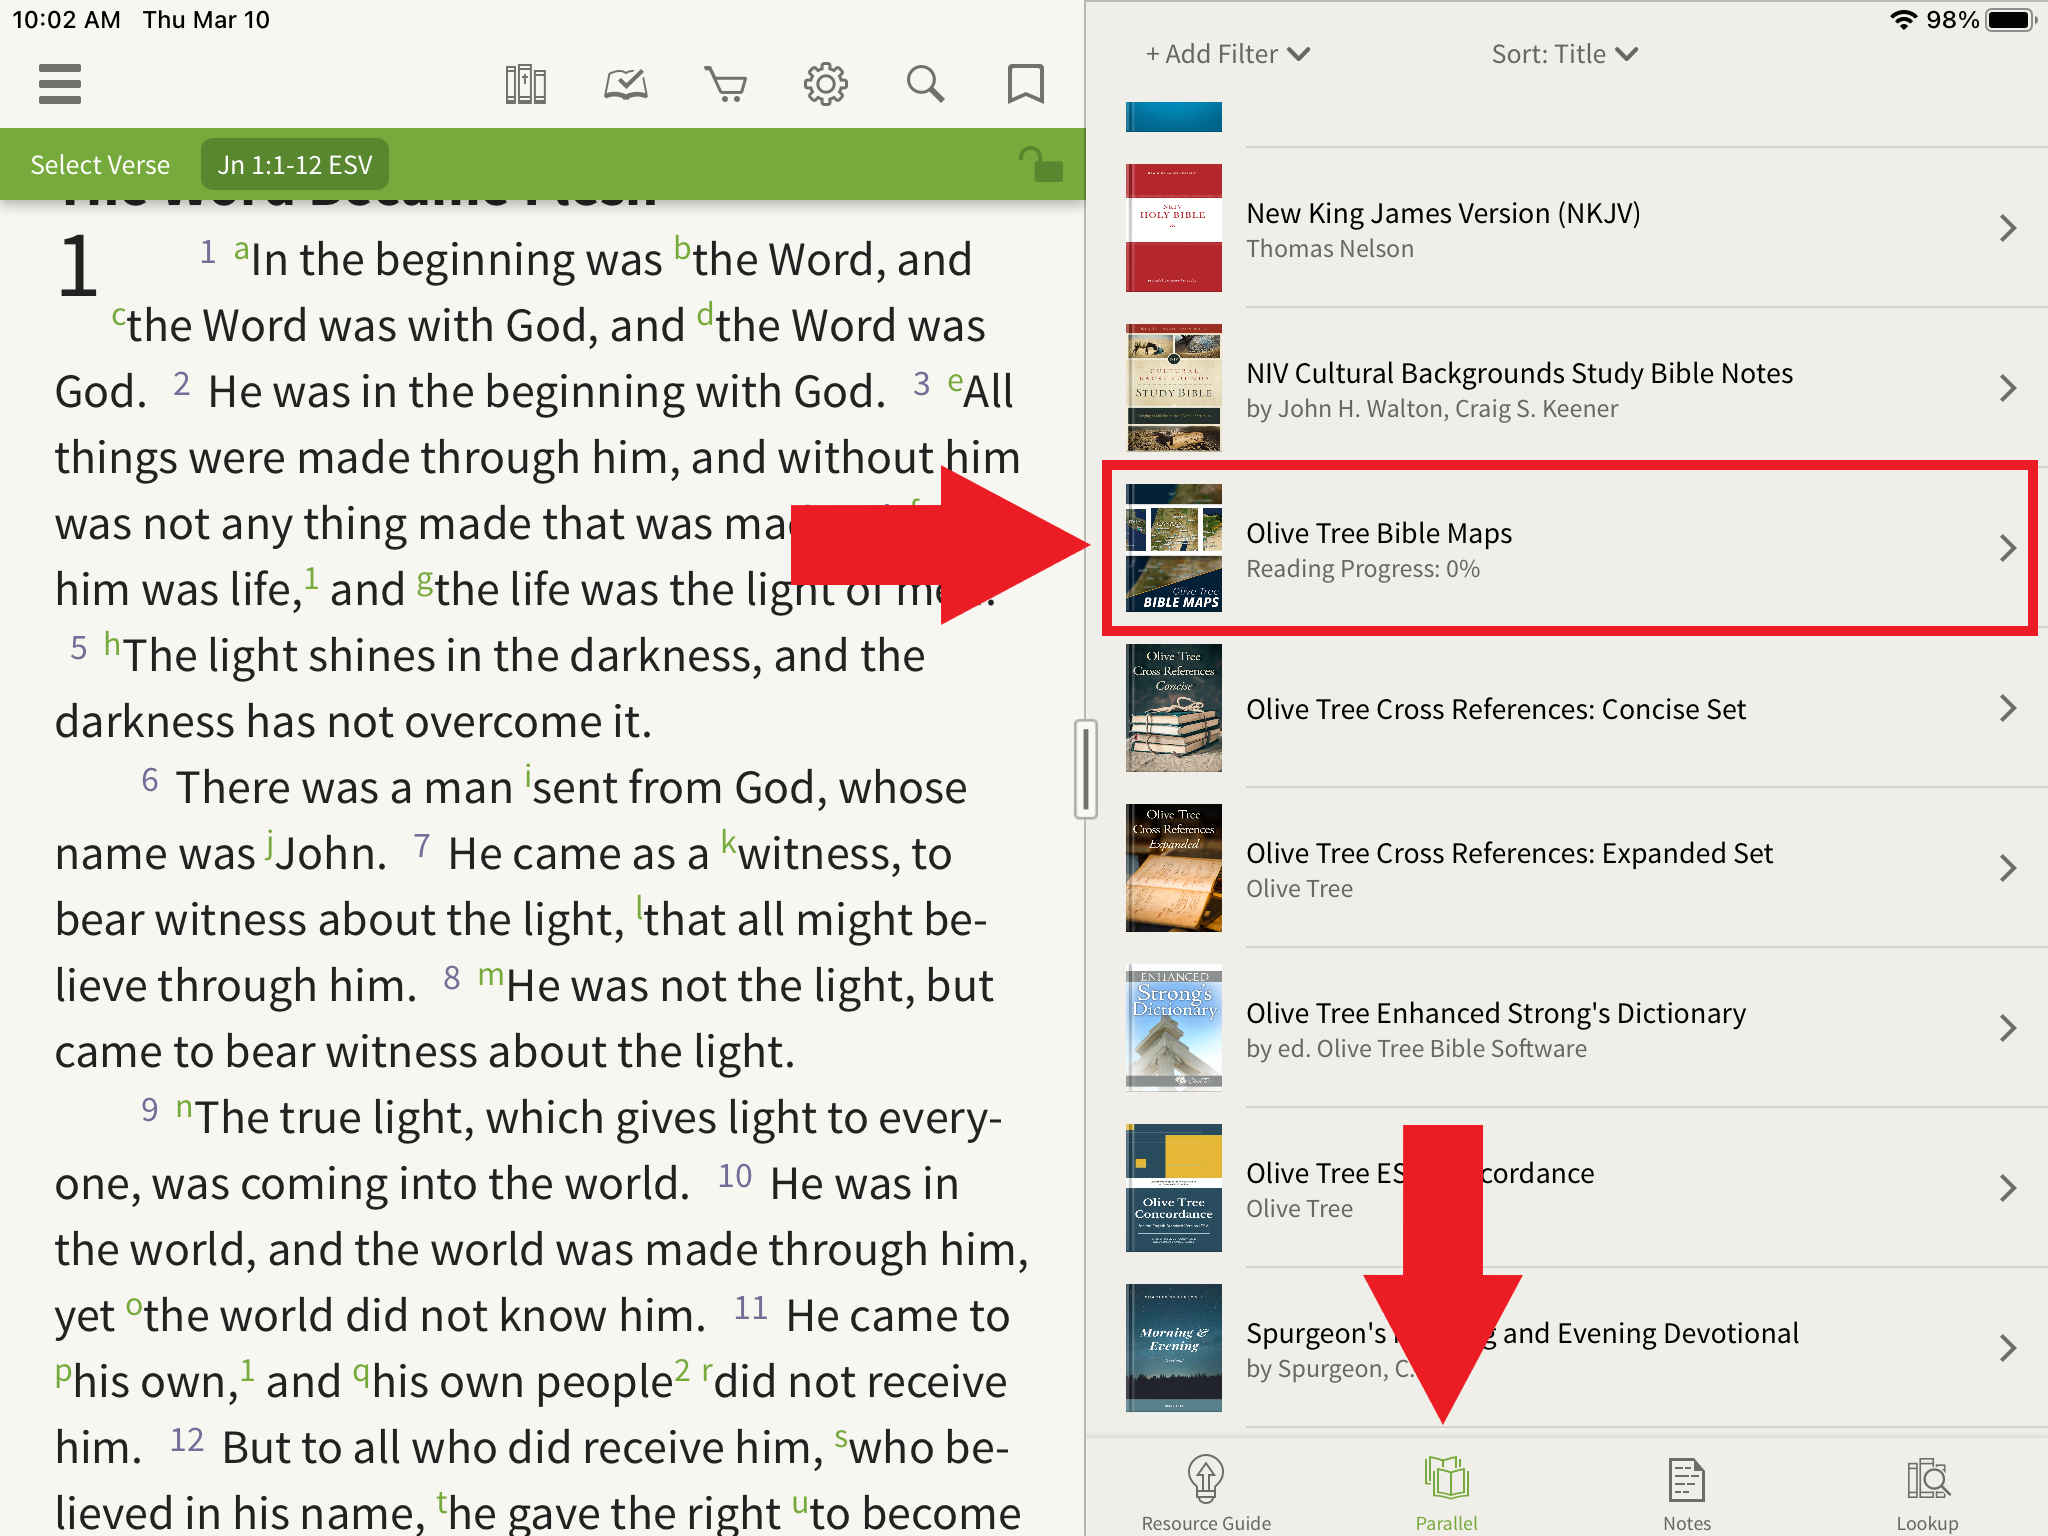Expand the Add Filter dropdown
2048x1536 pixels.
coord(1227,54)
